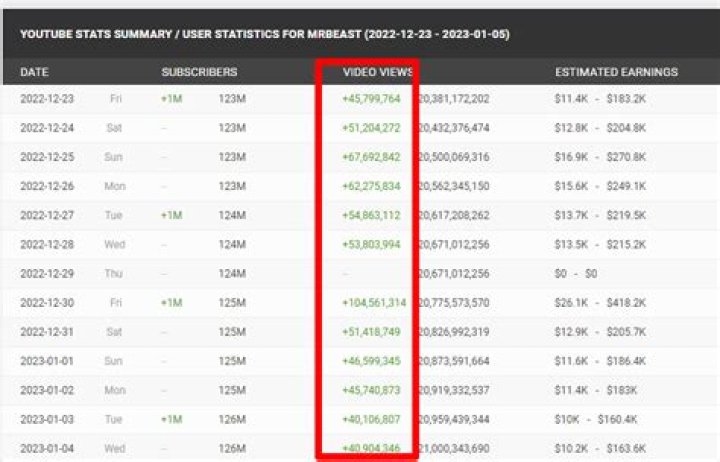The width and height of the screenshot is (720, 462).
Task: Select the $16.9K - $270.8K earnings cell
Action: pos(600,157)
